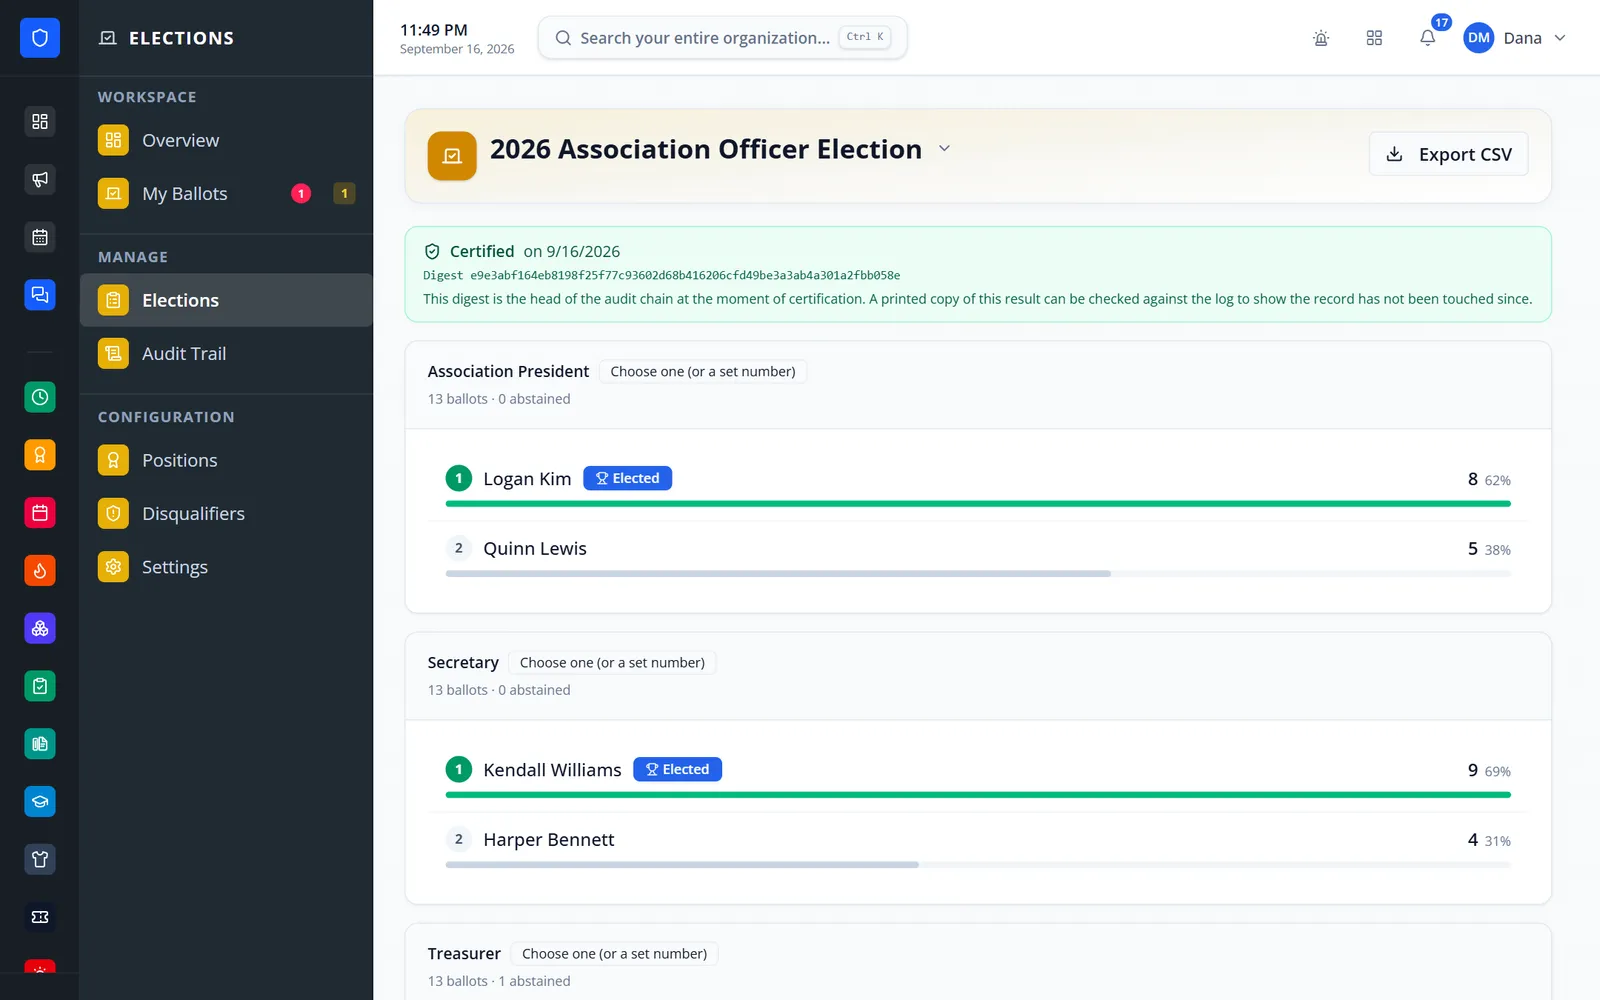Open My Ballots in the sidebar
The width and height of the screenshot is (1600, 1000).
226,194
